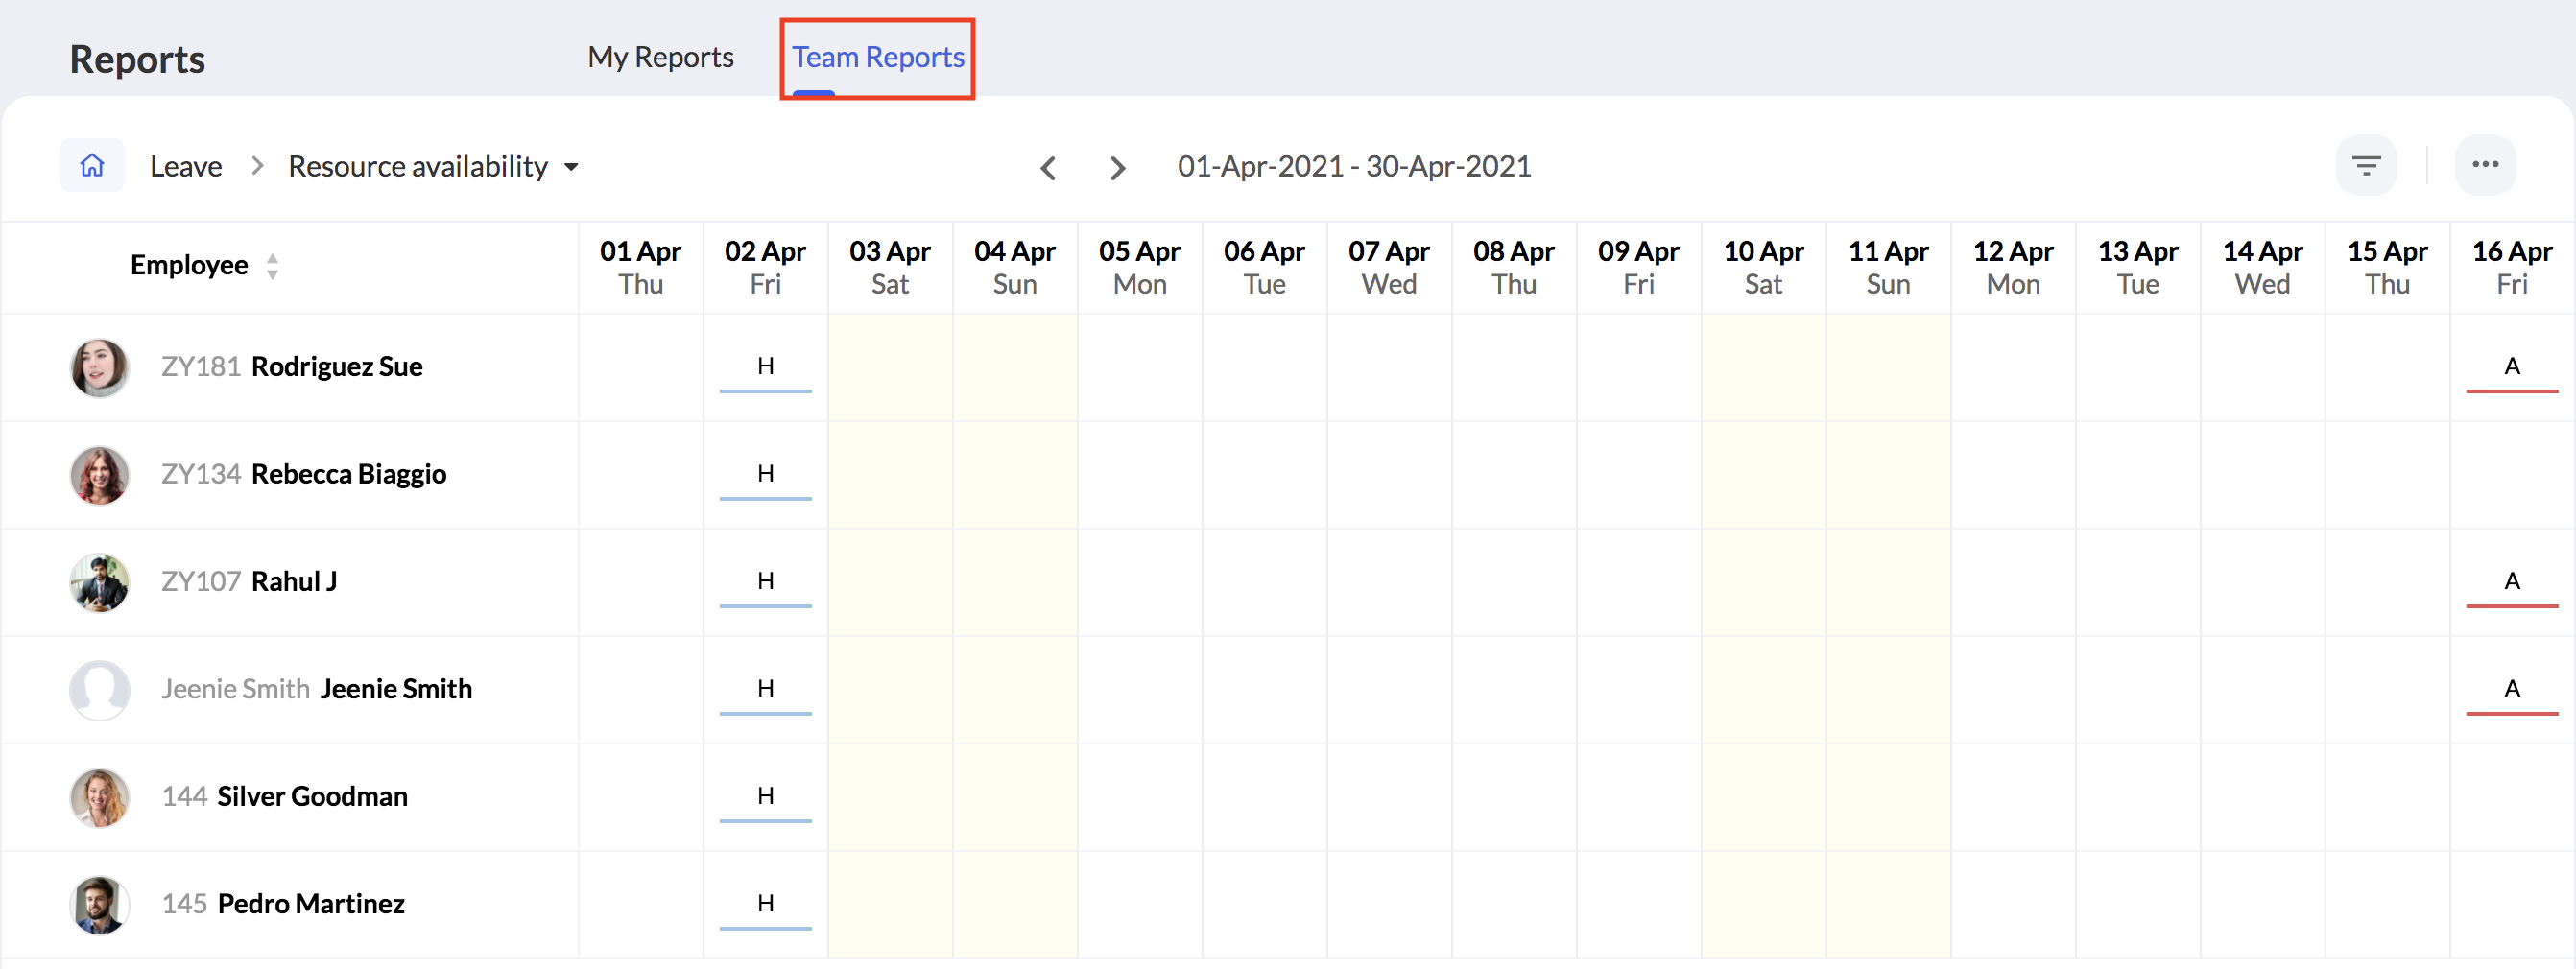
Task: Select employee name Rebecca Biaggio
Action: pyautogui.click(x=349, y=474)
